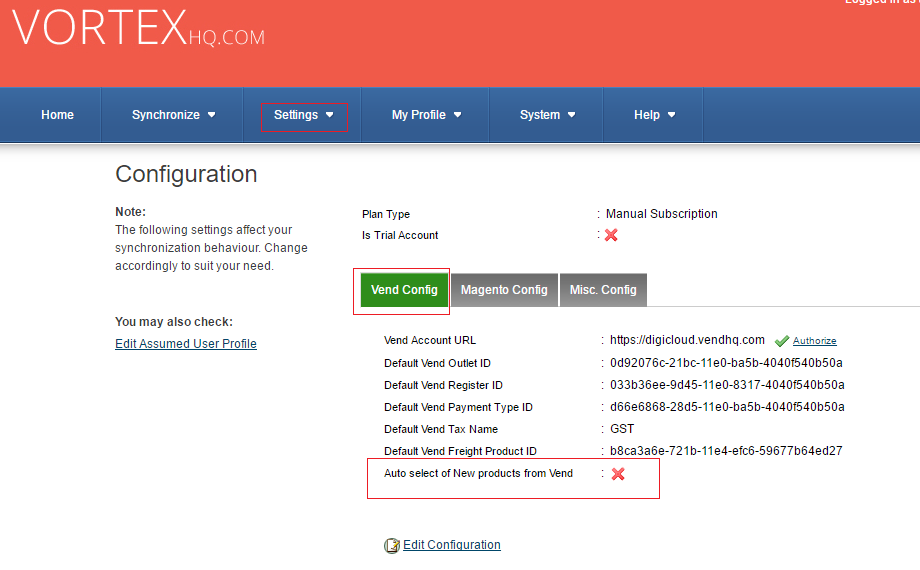Viewport: 920px width, 570px height.
Task: Select the GST tax name value
Action: [x=622, y=429]
